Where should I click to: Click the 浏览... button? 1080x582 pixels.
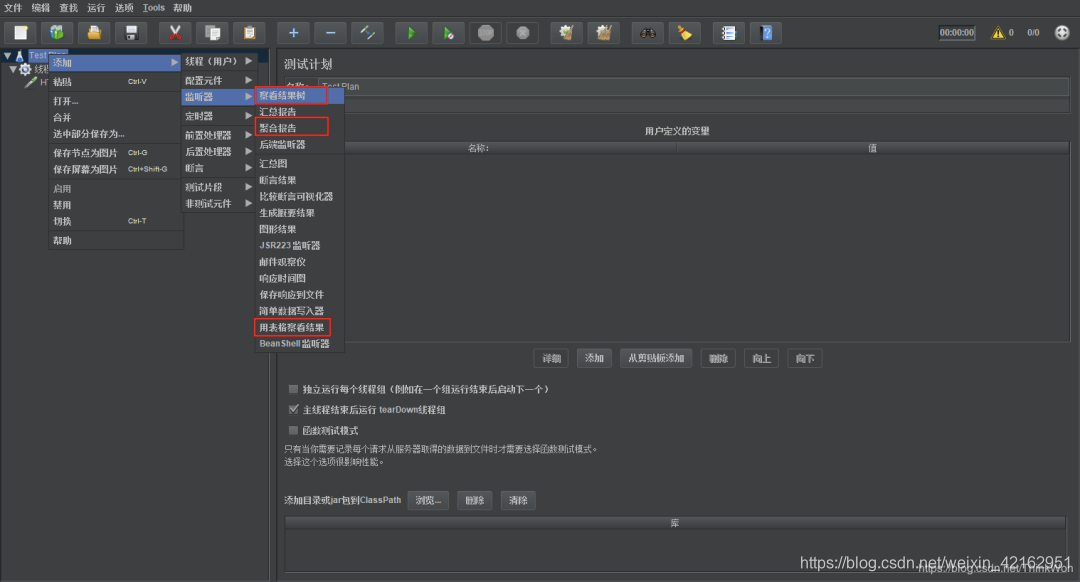pos(428,500)
